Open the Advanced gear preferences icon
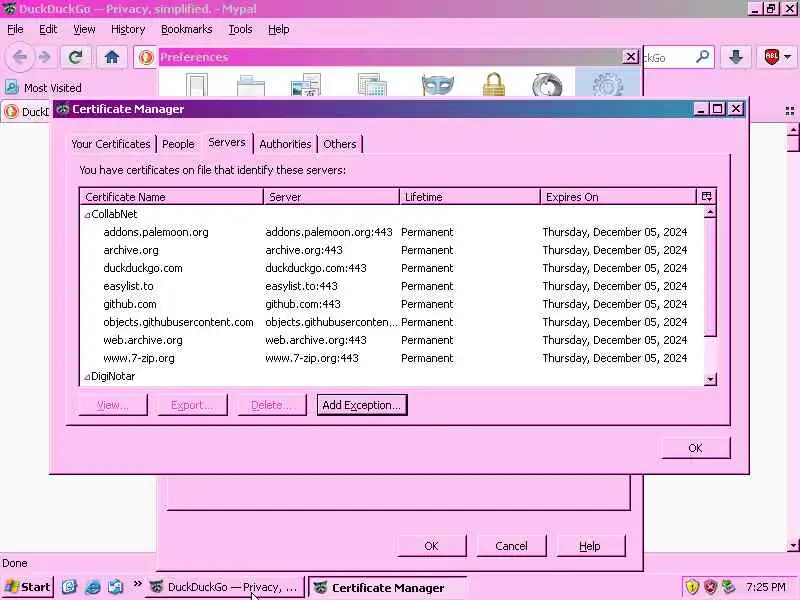Image resolution: width=800 pixels, height=600 pixels. click(607, 84)
